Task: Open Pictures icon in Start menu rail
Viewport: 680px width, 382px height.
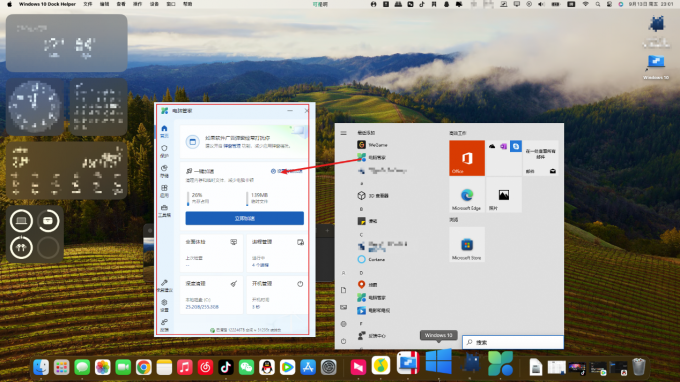Action: coord(343,307)
